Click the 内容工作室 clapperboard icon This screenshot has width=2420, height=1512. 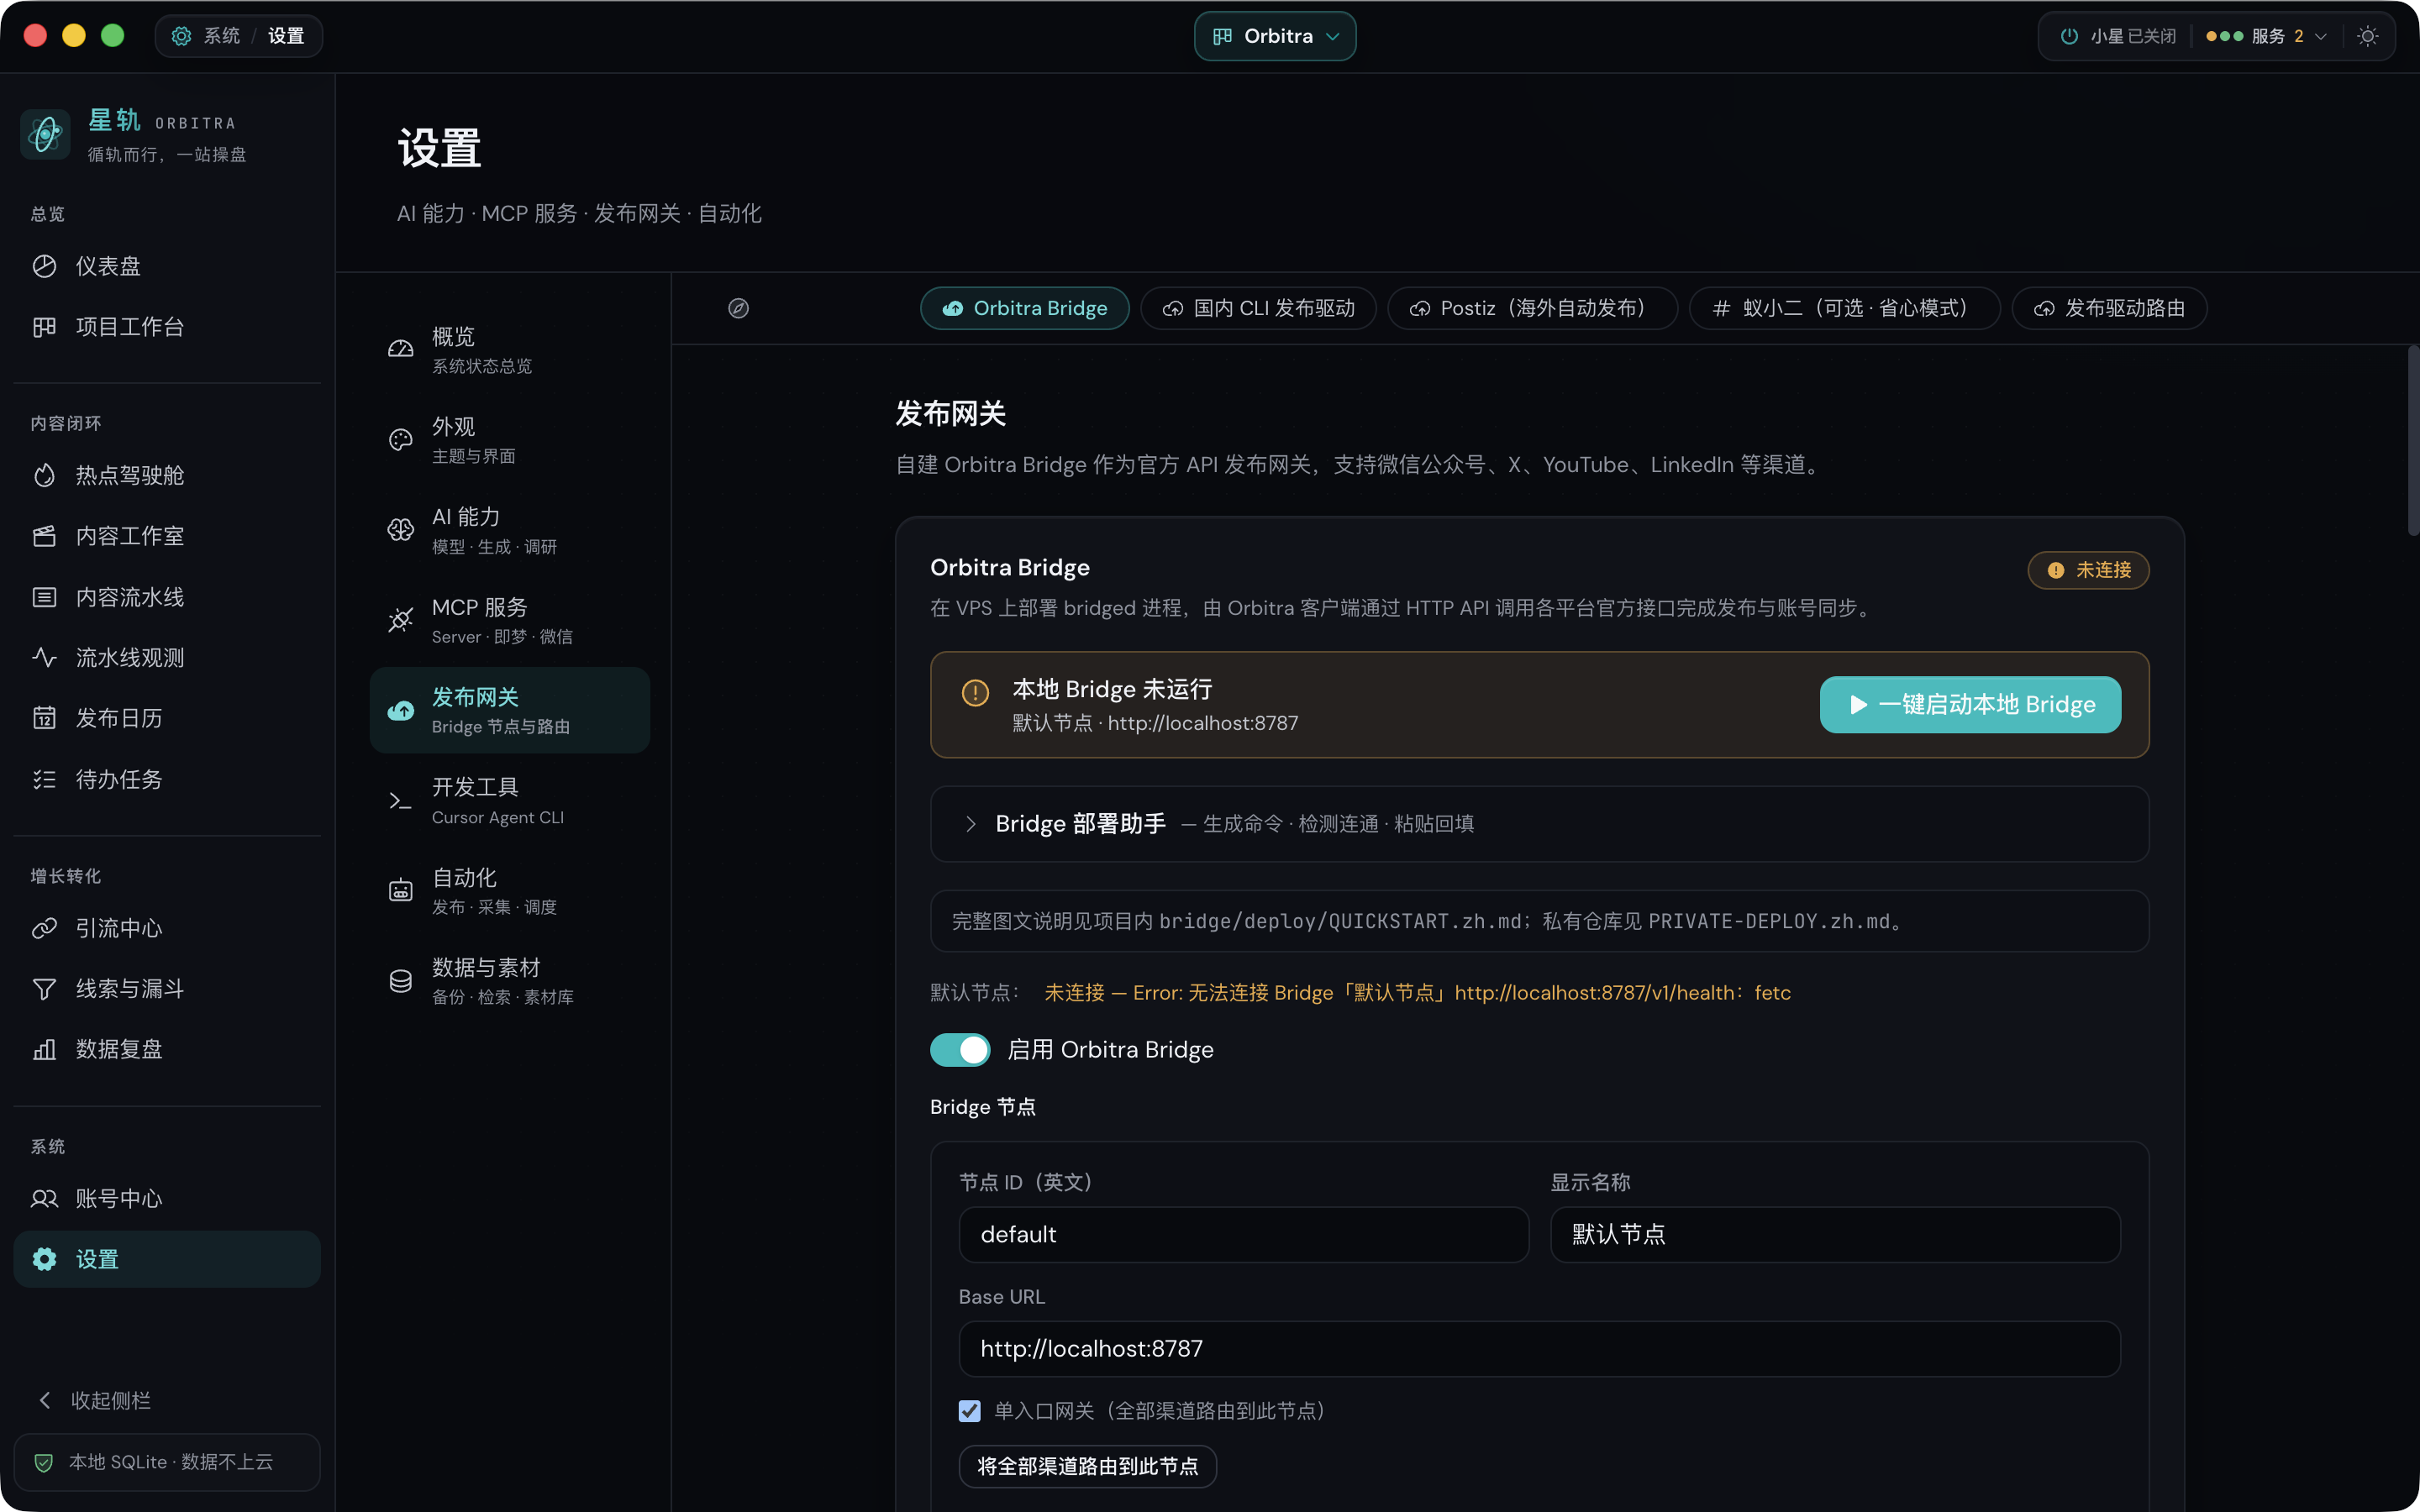coord(44,536)
